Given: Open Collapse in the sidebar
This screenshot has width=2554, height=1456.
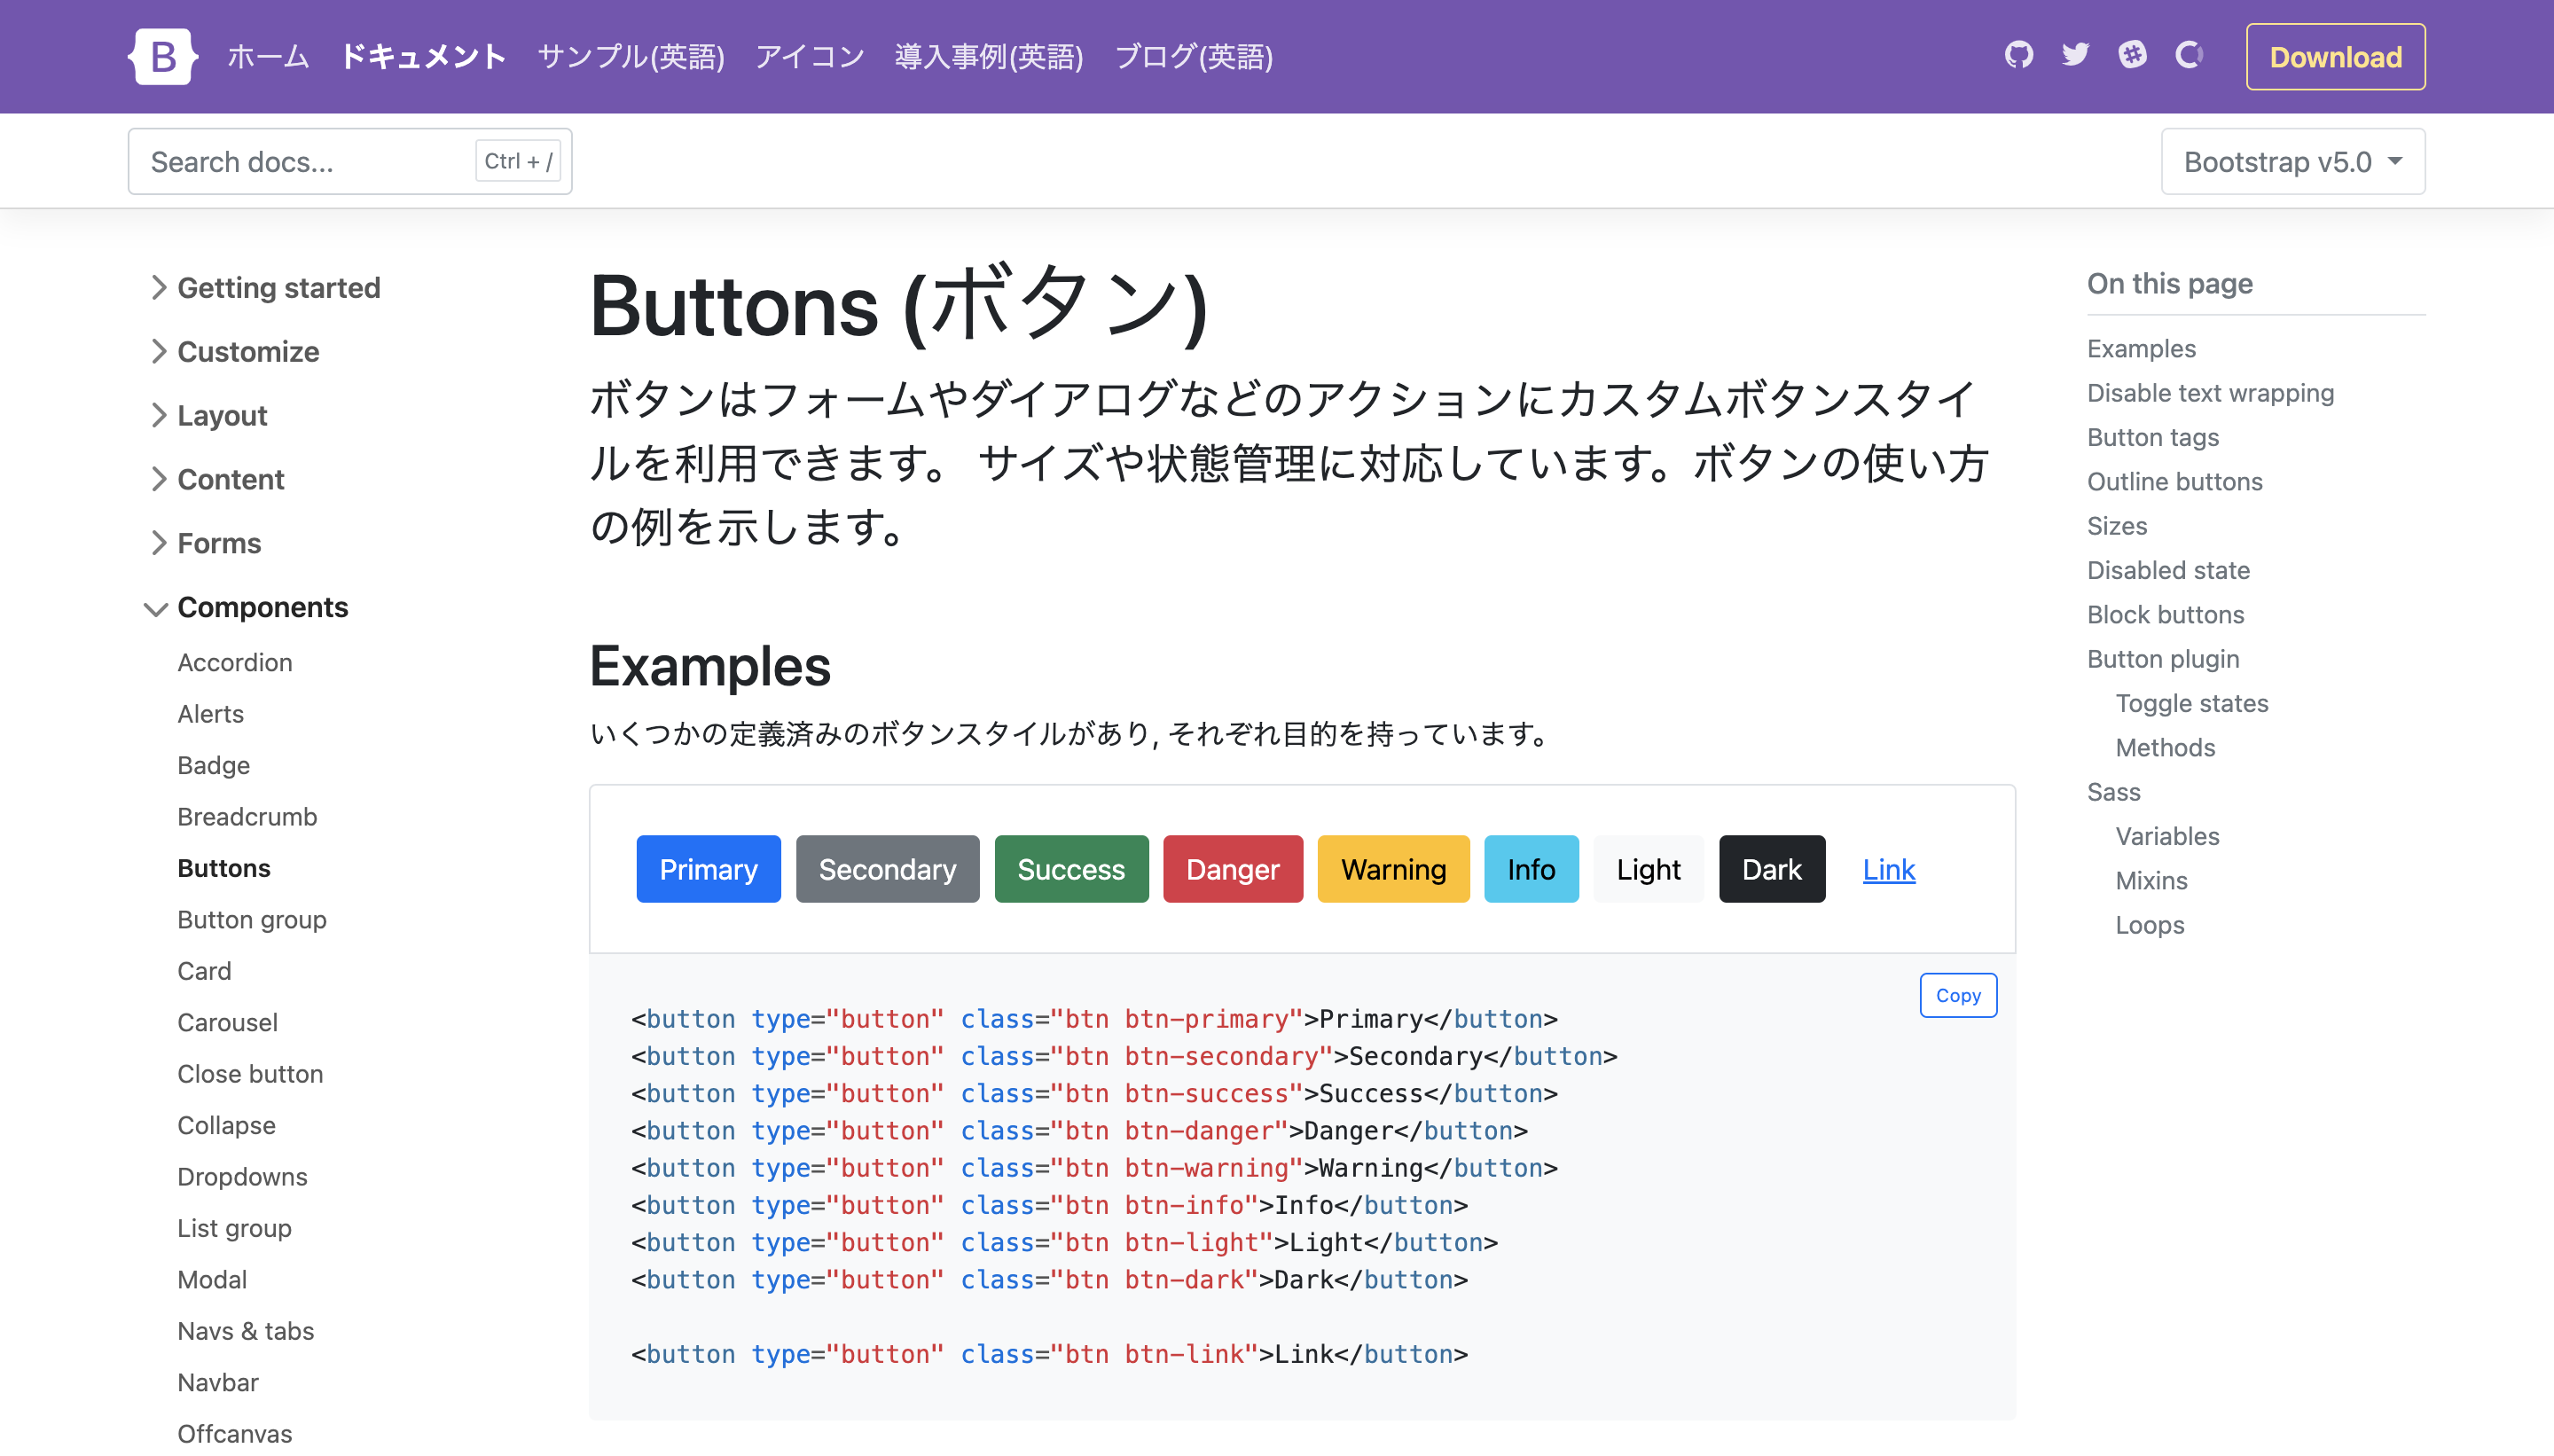Looking at the screenshot, I should click(226, 1126).
